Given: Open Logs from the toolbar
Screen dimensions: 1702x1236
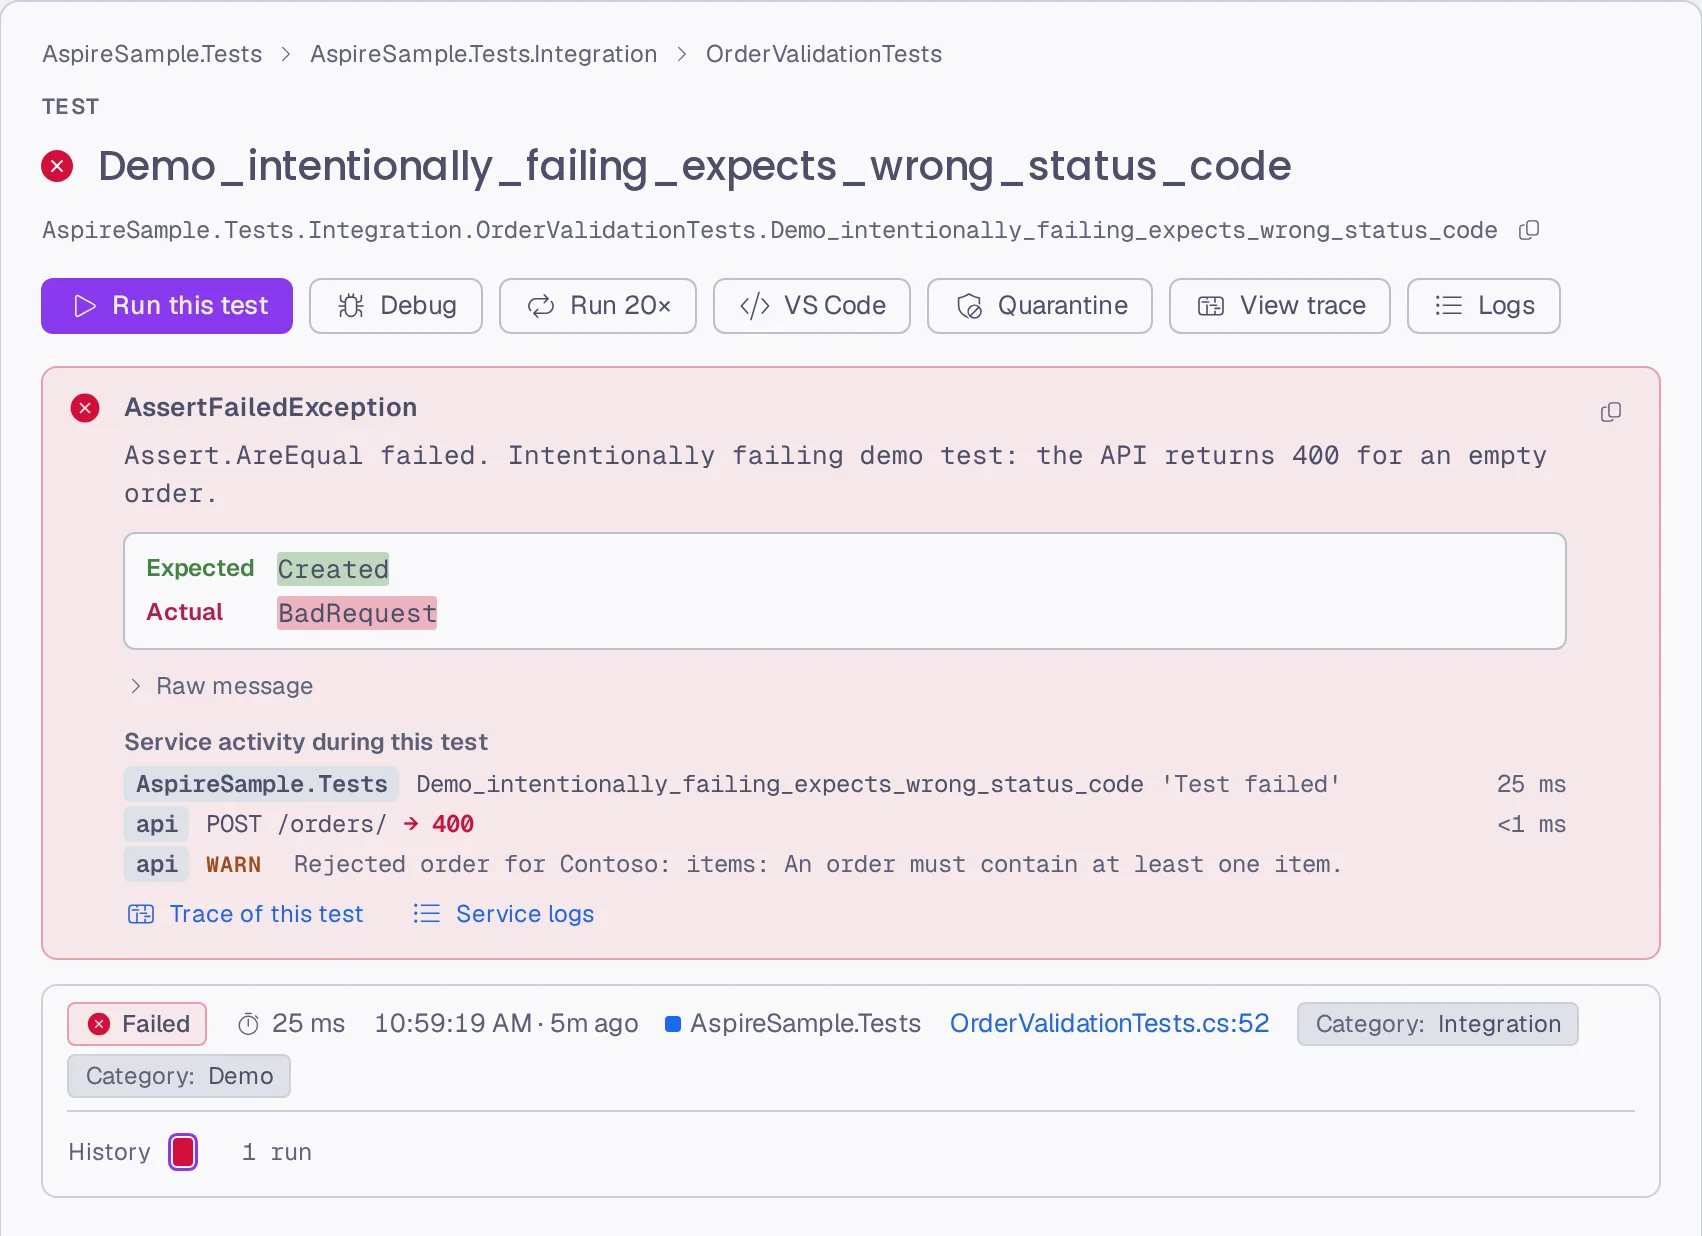Looking at the screenshot, I should pos(1484,306).
